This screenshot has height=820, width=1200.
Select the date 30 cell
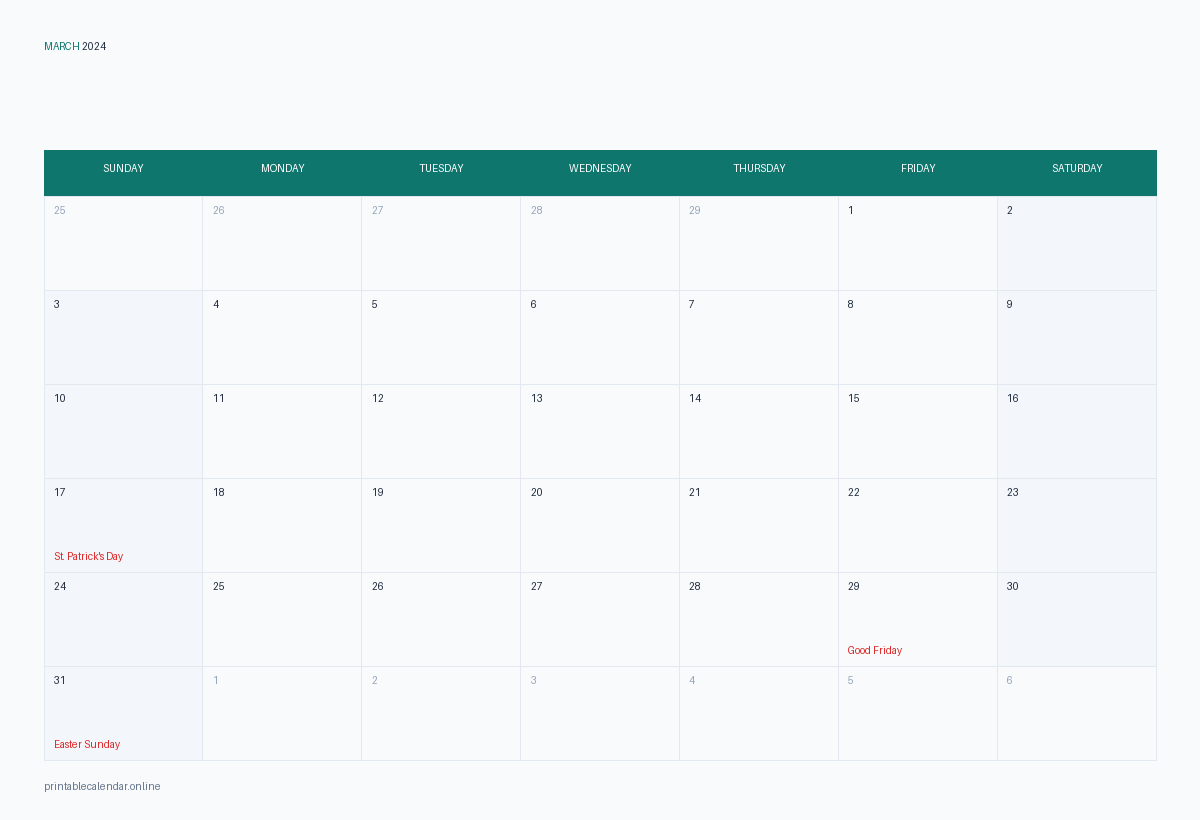tap(1077, 620)
